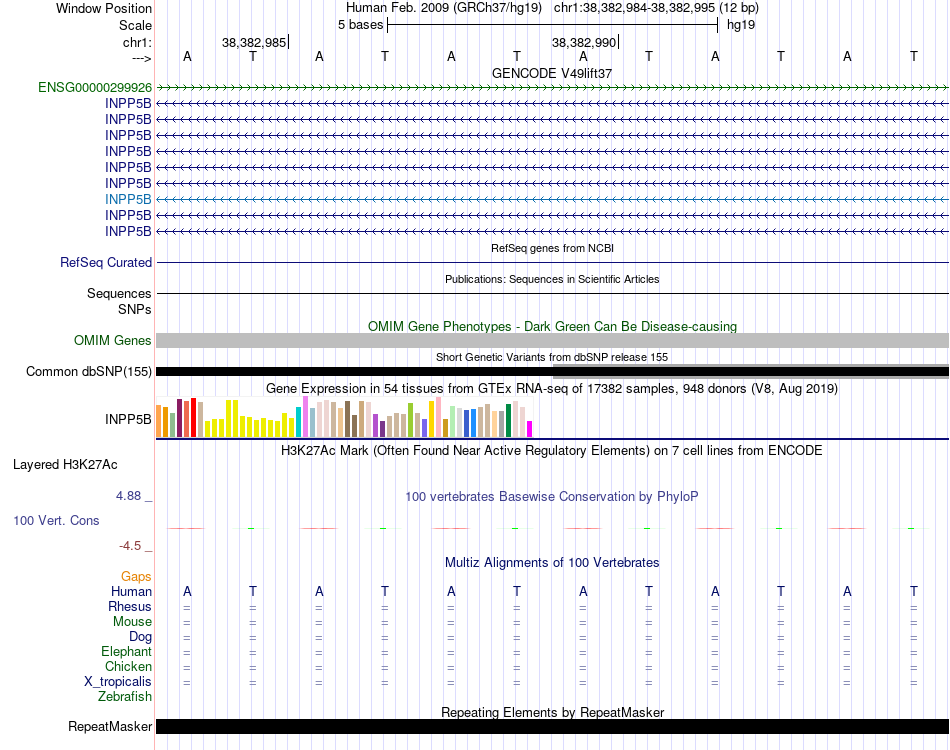This screenshot has height=750, width=950.
Task: Click the gray dbSNP variant bar
Action: coord(751,371)
